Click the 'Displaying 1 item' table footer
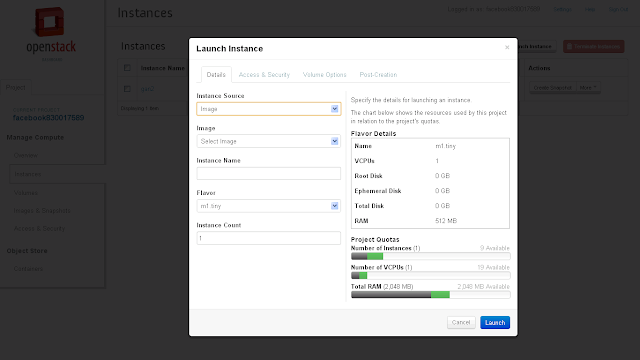The image size is (640, 360). point(140,108)
